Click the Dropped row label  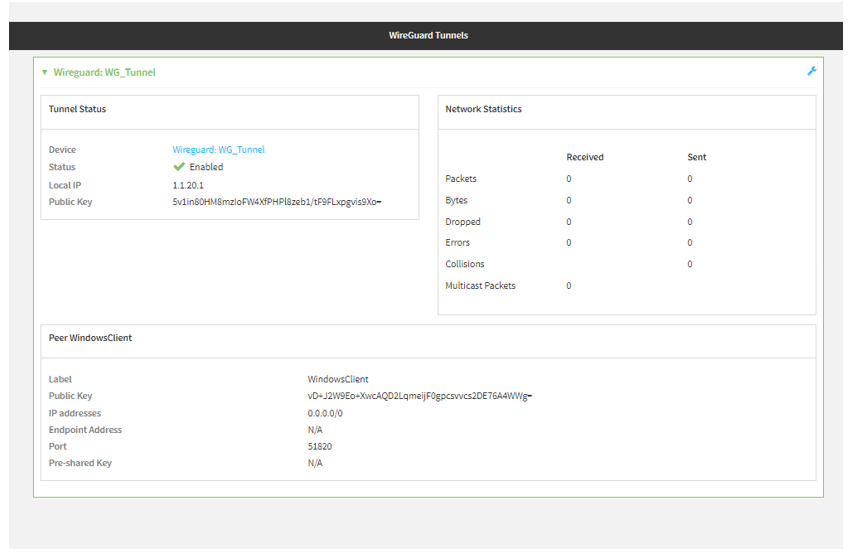coord(463,222)
